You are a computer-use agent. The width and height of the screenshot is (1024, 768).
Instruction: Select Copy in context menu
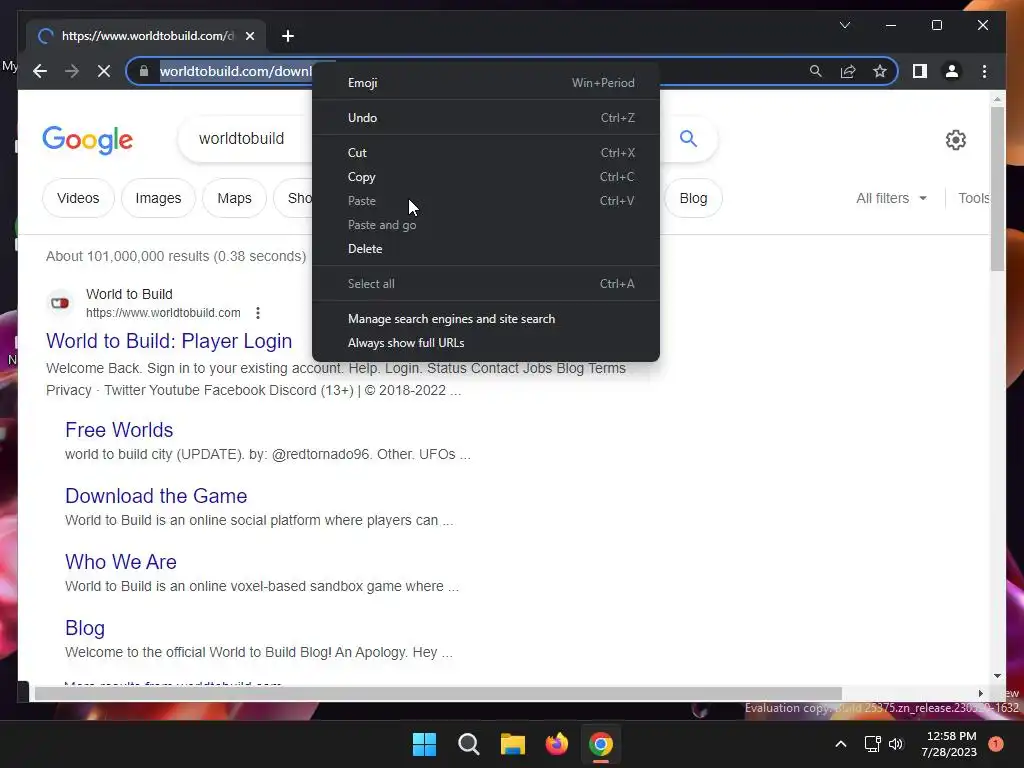pyautogui.click(x=486, y=177)
